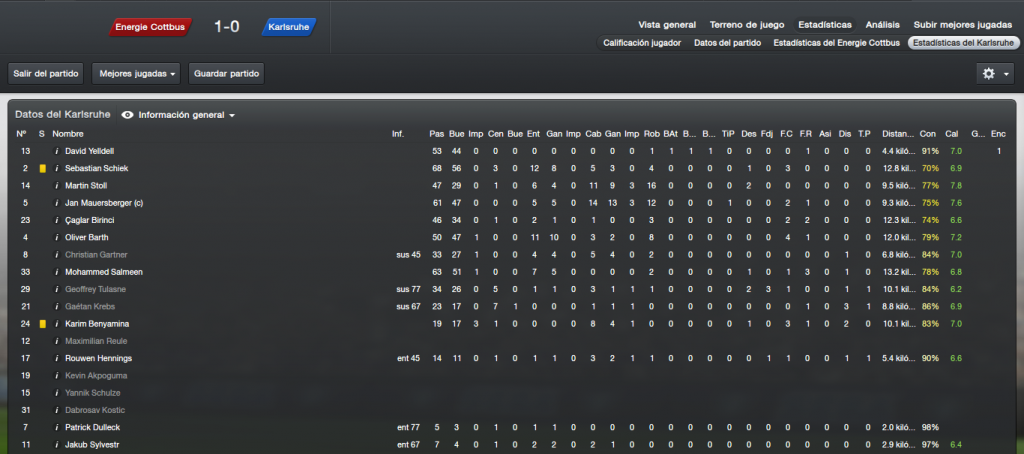Click the Guardar partido button
The height and width of the screenshot is (454, 1024).
(227, 74)
